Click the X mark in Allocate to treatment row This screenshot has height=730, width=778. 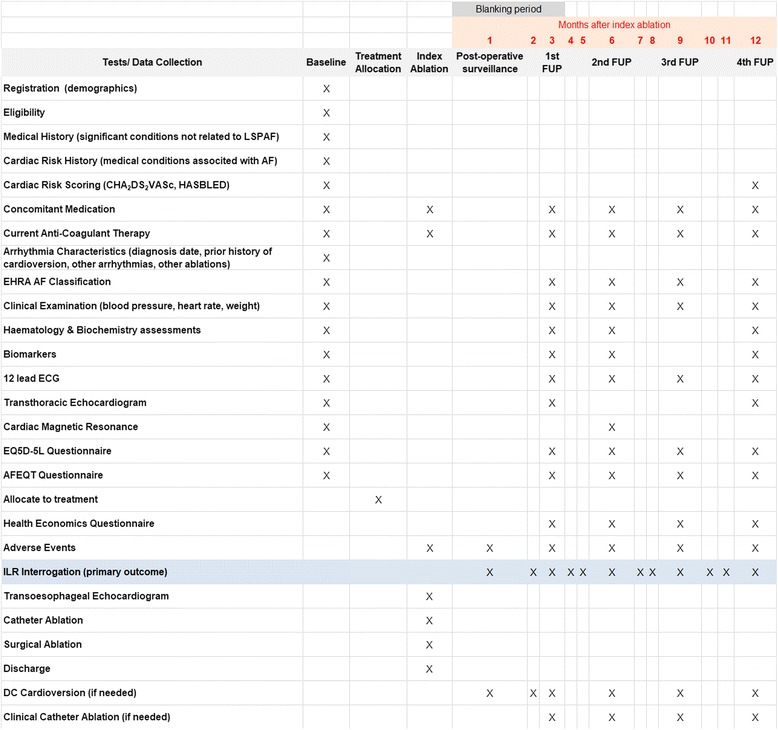point(378,499)
